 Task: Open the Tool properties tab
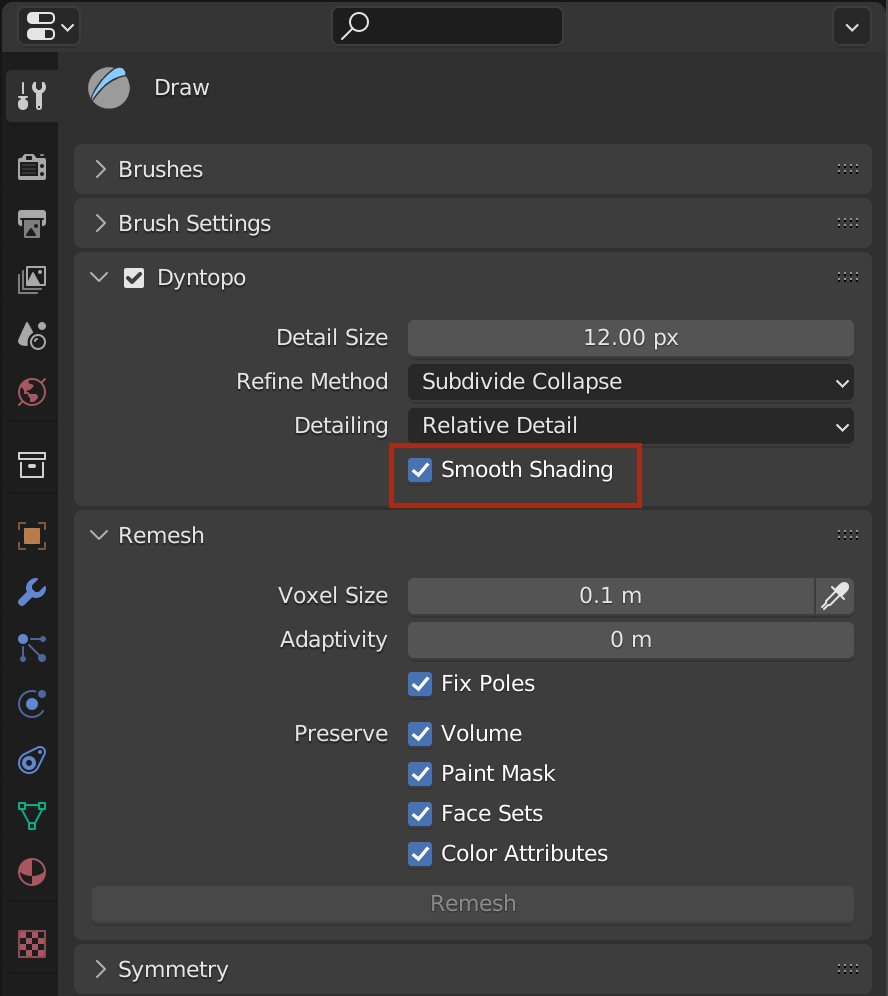pyautogui.click(x=32, y=97)
